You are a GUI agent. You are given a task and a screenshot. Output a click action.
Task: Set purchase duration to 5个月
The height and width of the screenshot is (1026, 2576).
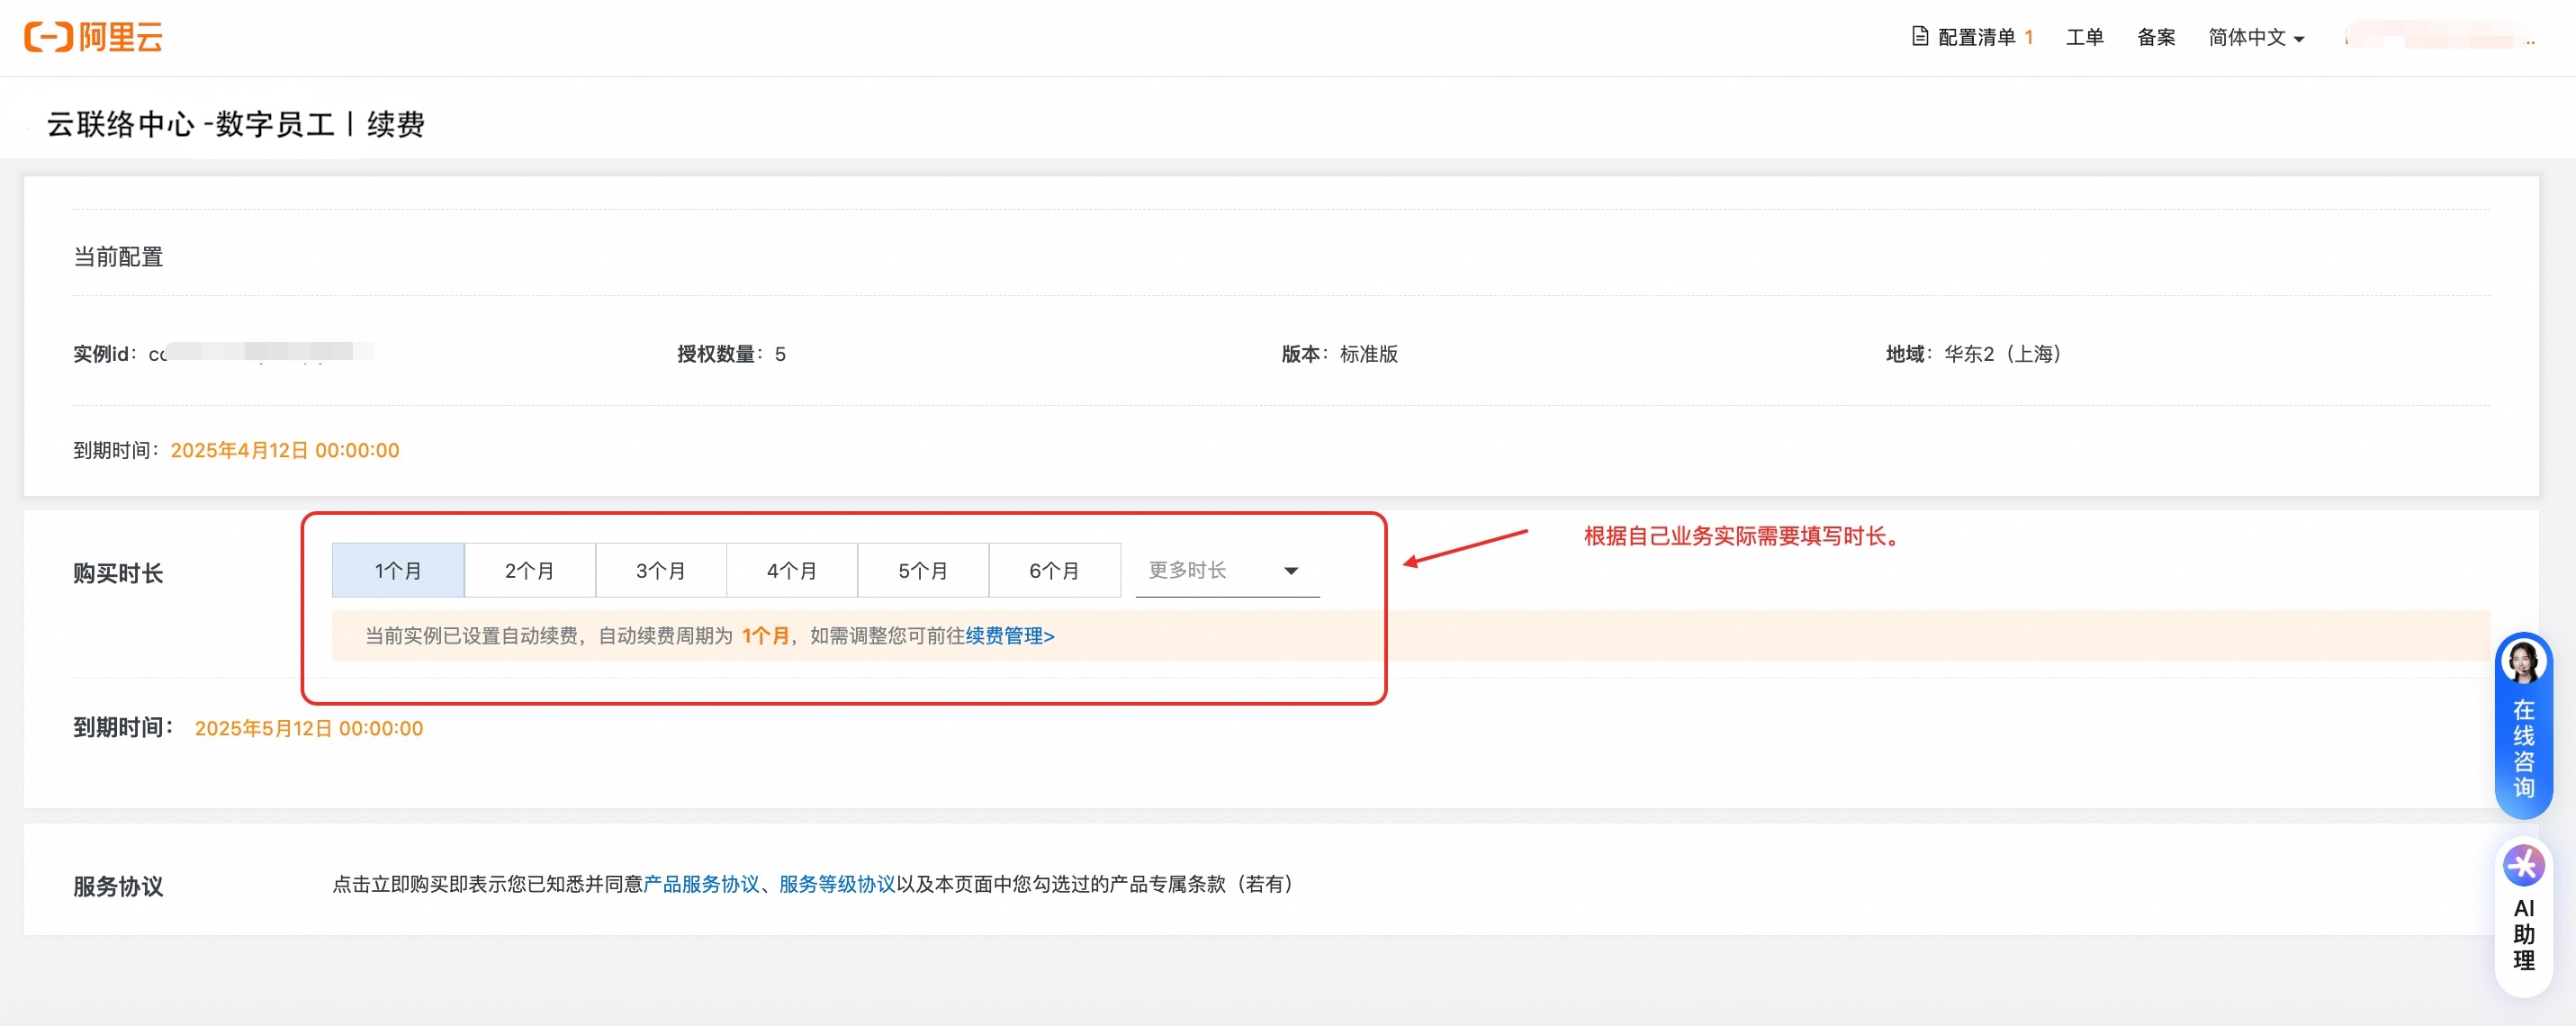coord(922,570)
